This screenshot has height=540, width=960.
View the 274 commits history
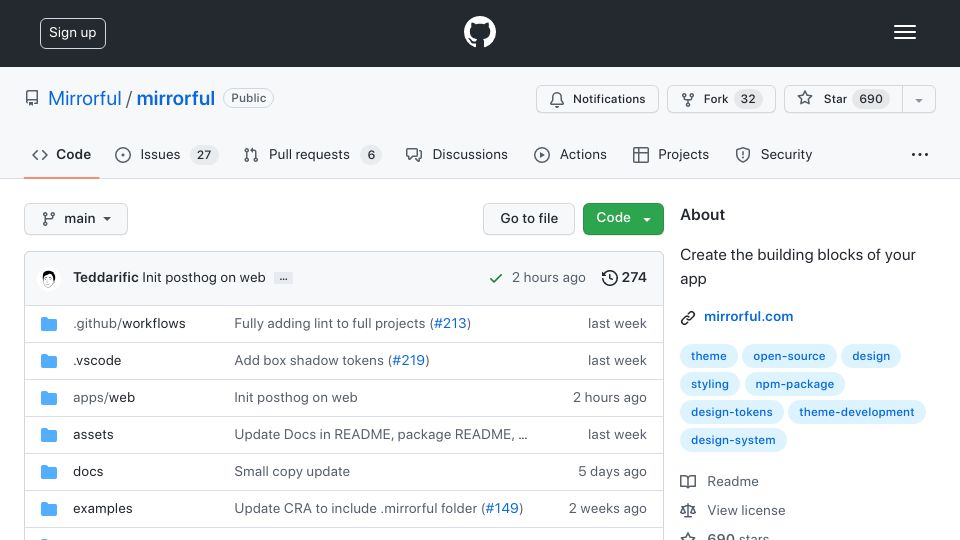click(x=624, y=277)
